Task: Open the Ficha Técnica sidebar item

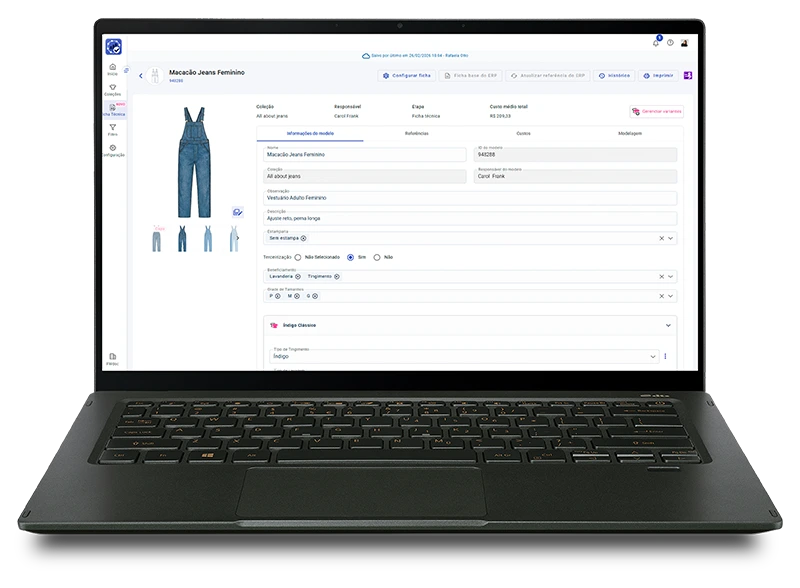Action: pos(114,109)
